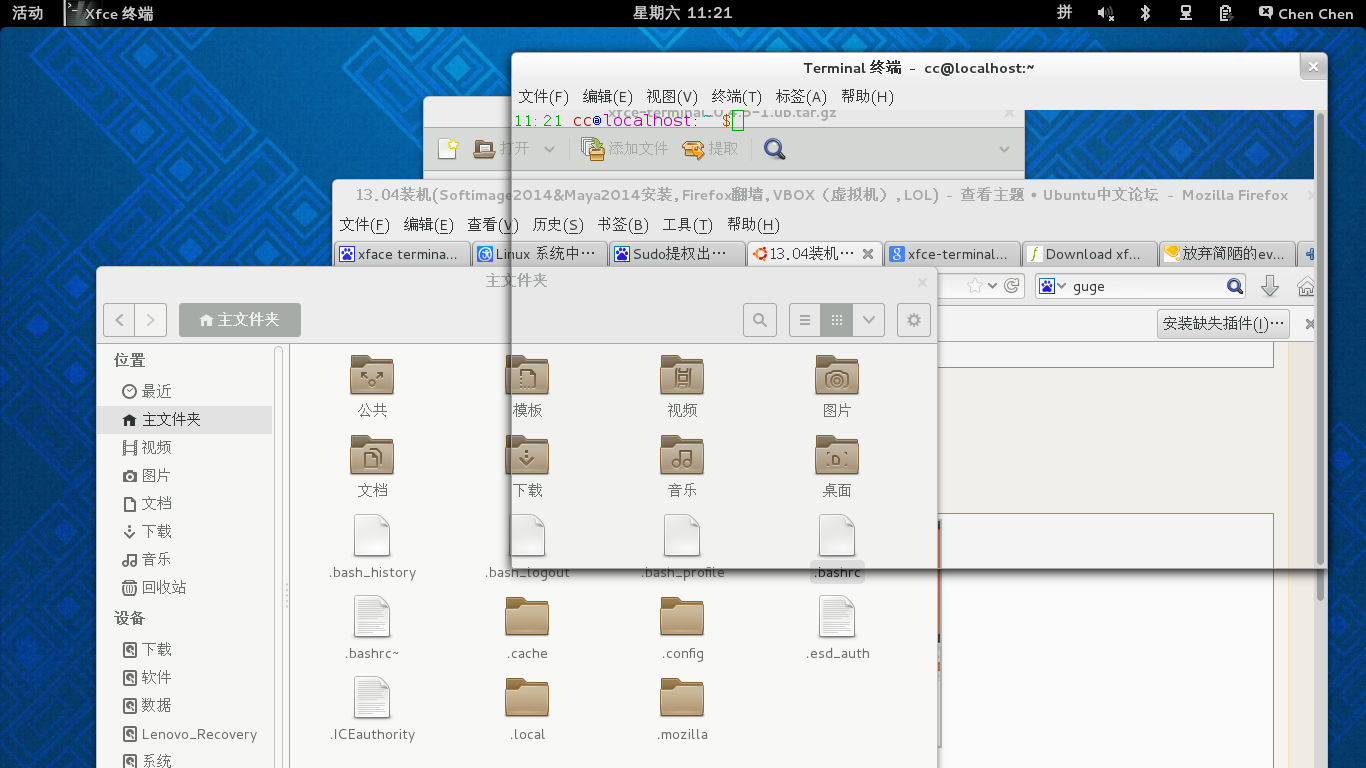
Task: Open 活动 activities overview
Action: 28,13
